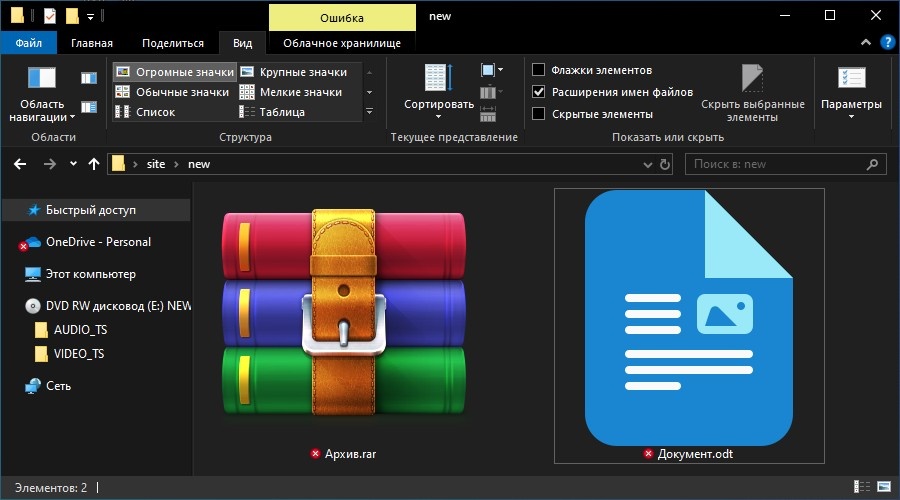Go up one folder level
This screenshot has width=900, height=500.
[94, 164]
